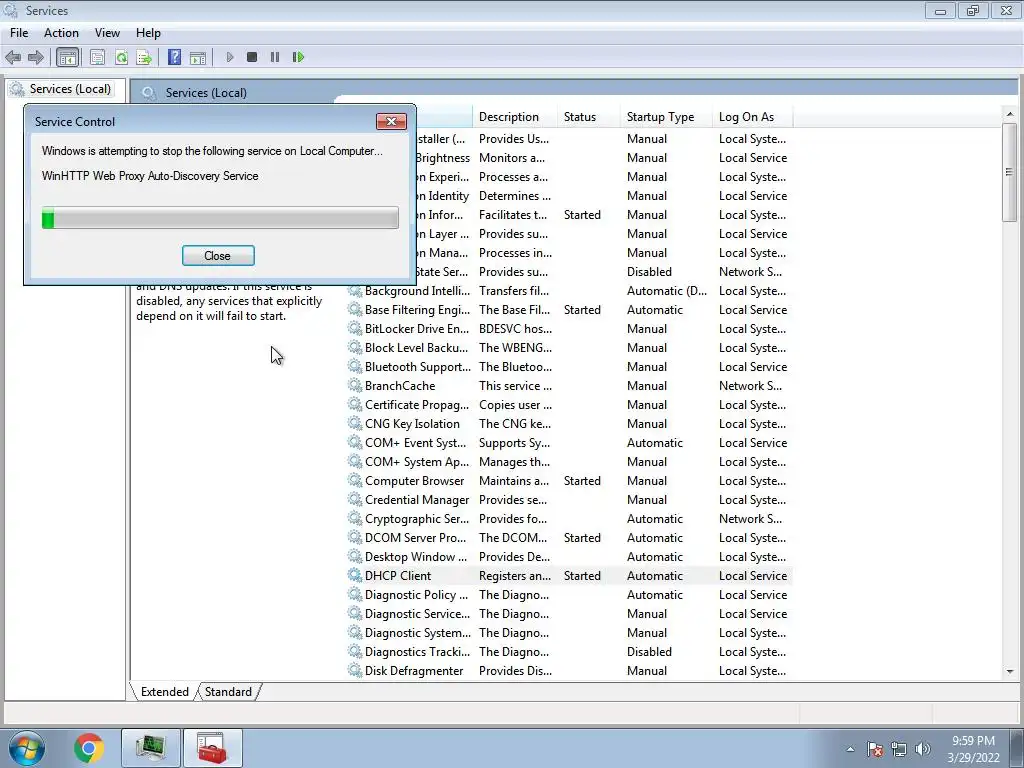The image size is (1024, 768).
Task: Toggle Show/Hide Console Tree toolbar icon
Action: (67, 57)
